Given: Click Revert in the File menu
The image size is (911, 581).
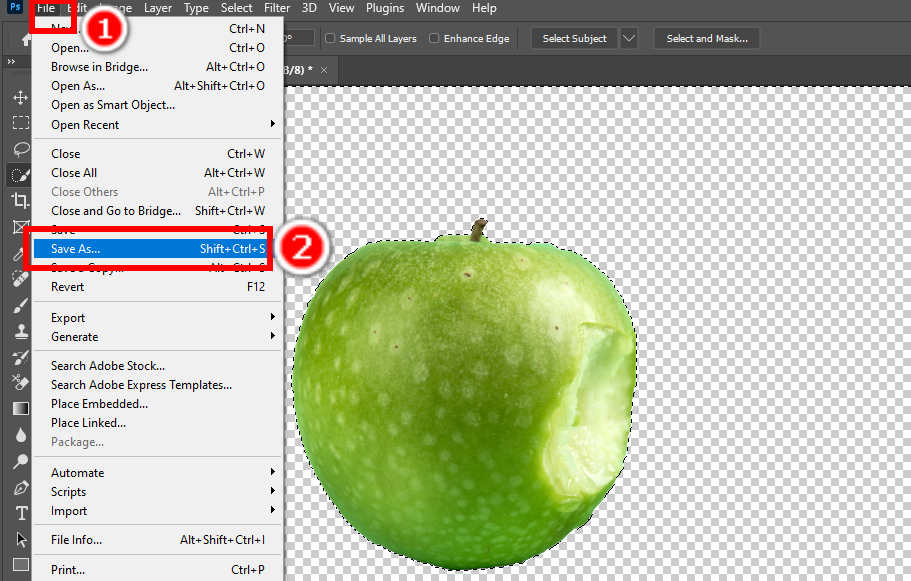Looking at the screenshot, I should click(157, 287).
